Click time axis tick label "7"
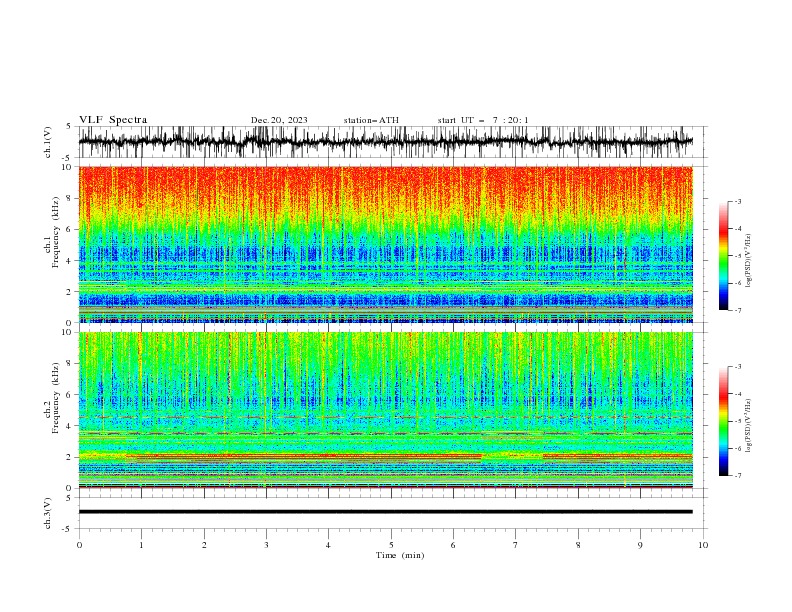This screenshot has height=612, width=792. (x=516, y=545)
